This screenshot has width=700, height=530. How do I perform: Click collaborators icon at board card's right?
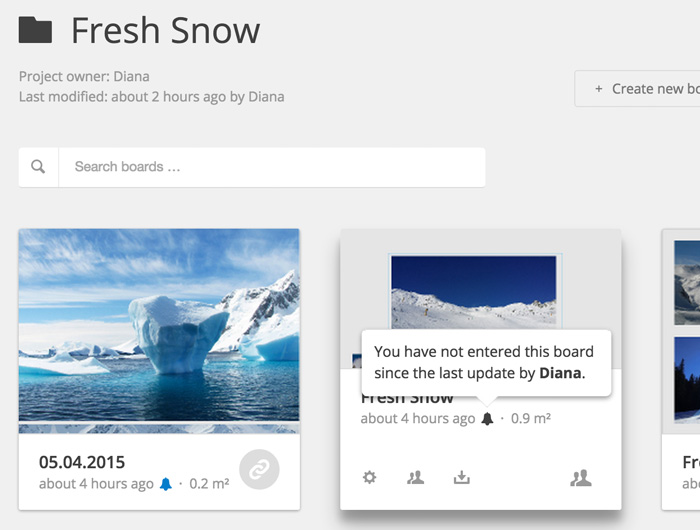581,478
